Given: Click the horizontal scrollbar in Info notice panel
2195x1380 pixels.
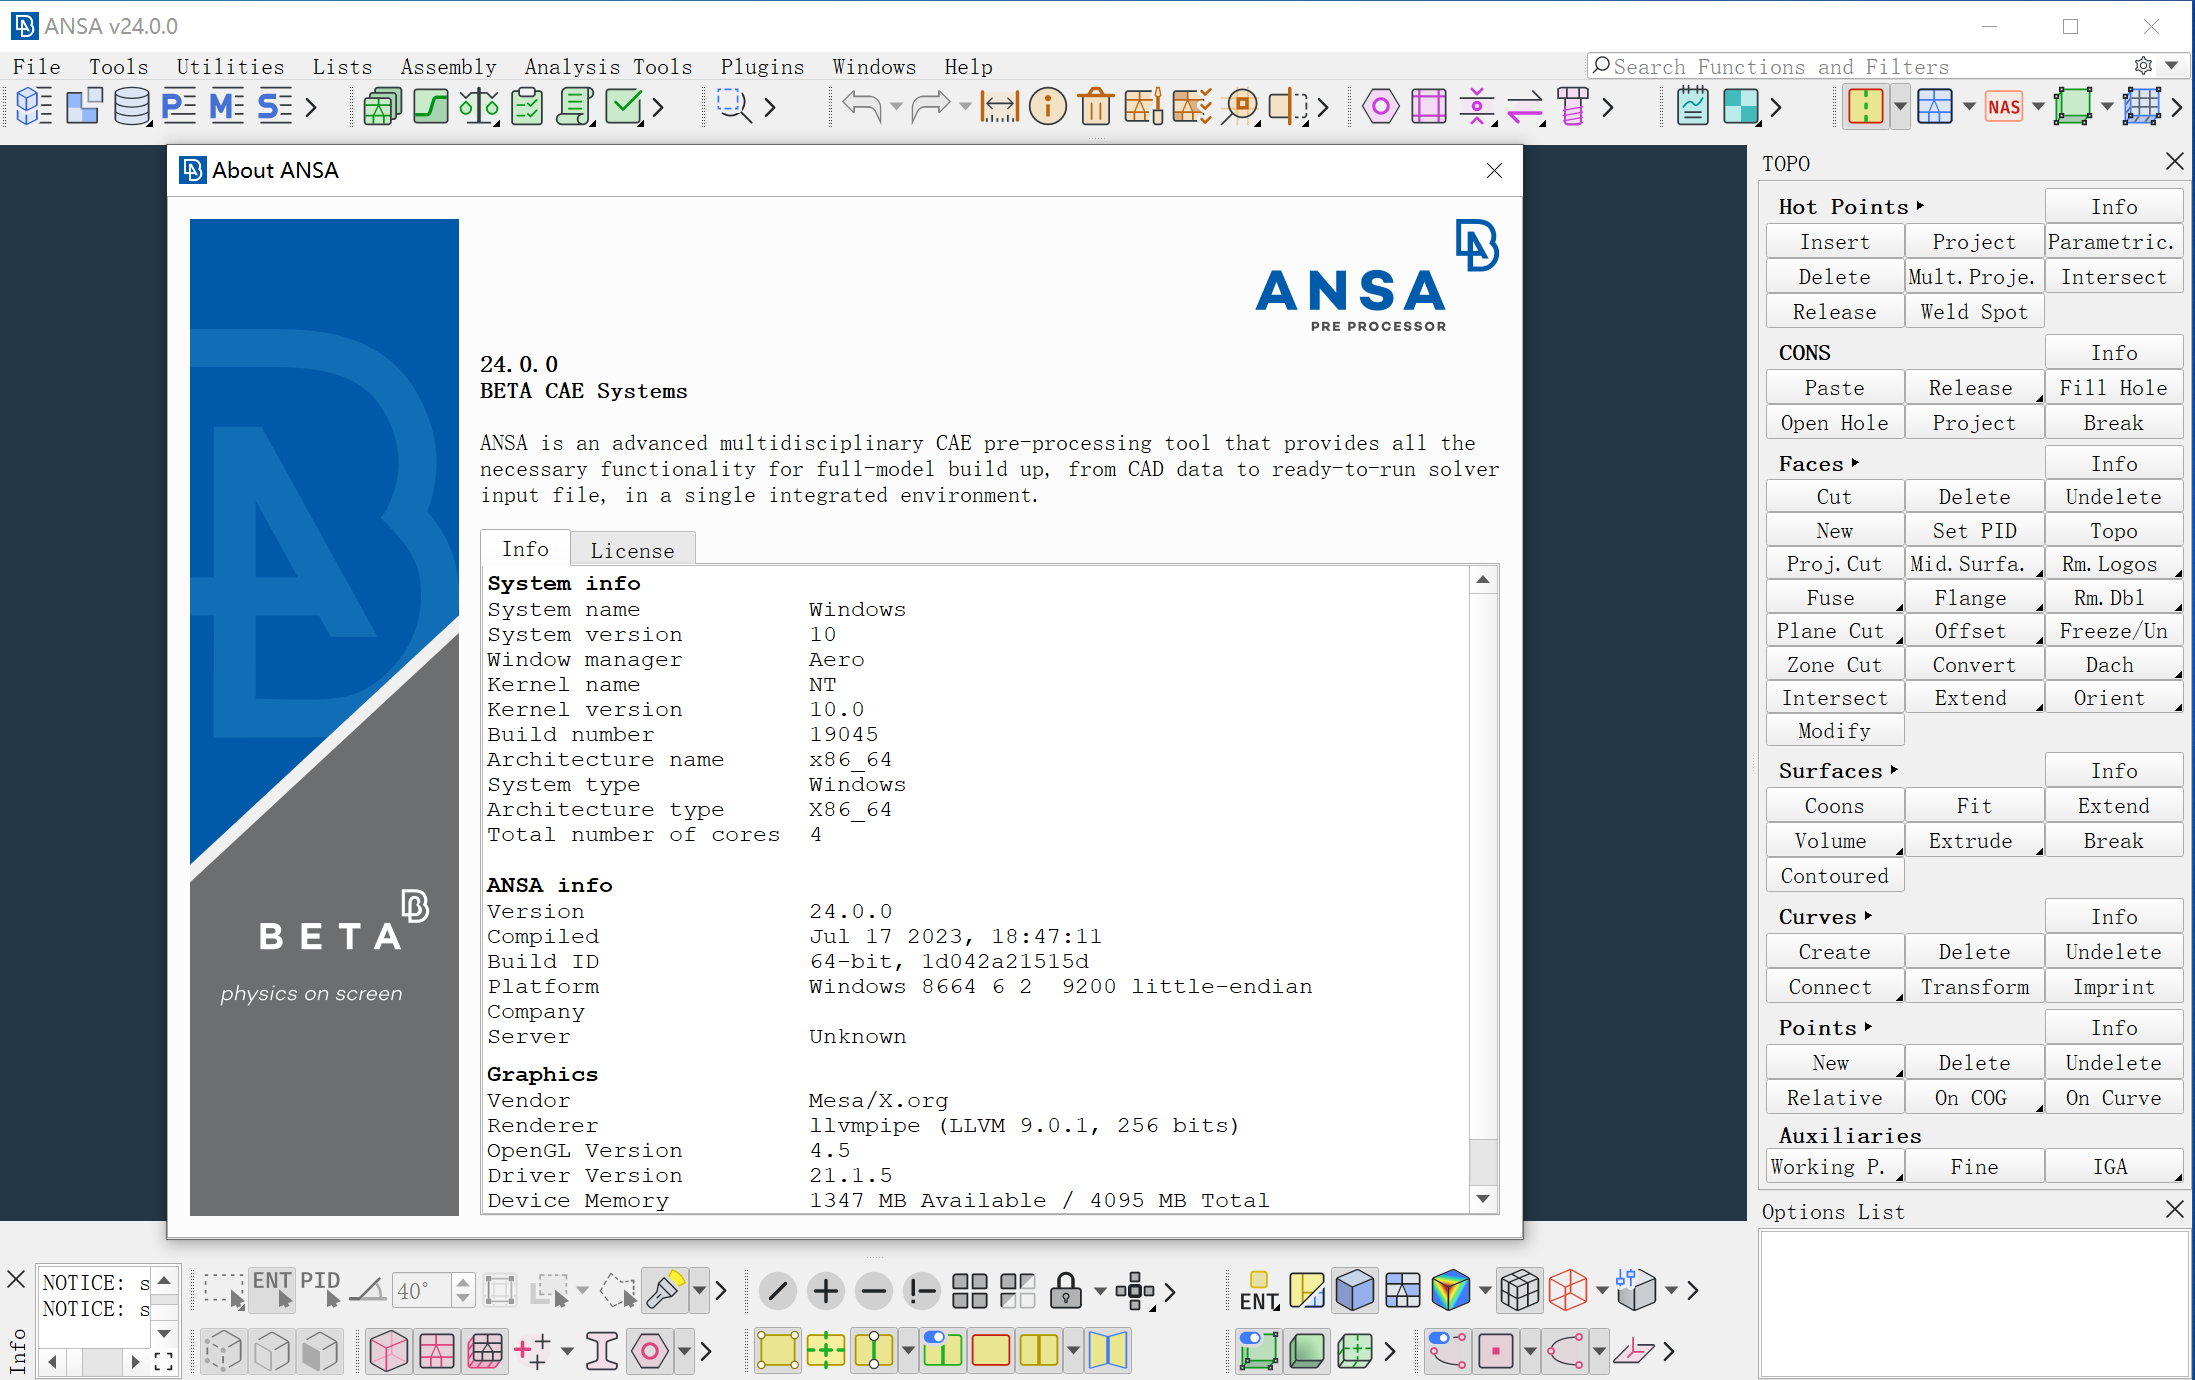Looking at the screenshot, I should point(94,1362).
